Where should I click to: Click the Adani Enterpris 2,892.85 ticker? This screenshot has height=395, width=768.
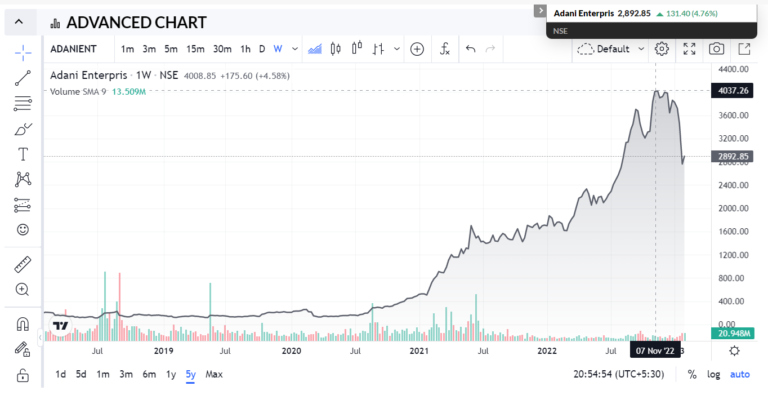pos(602,14)
